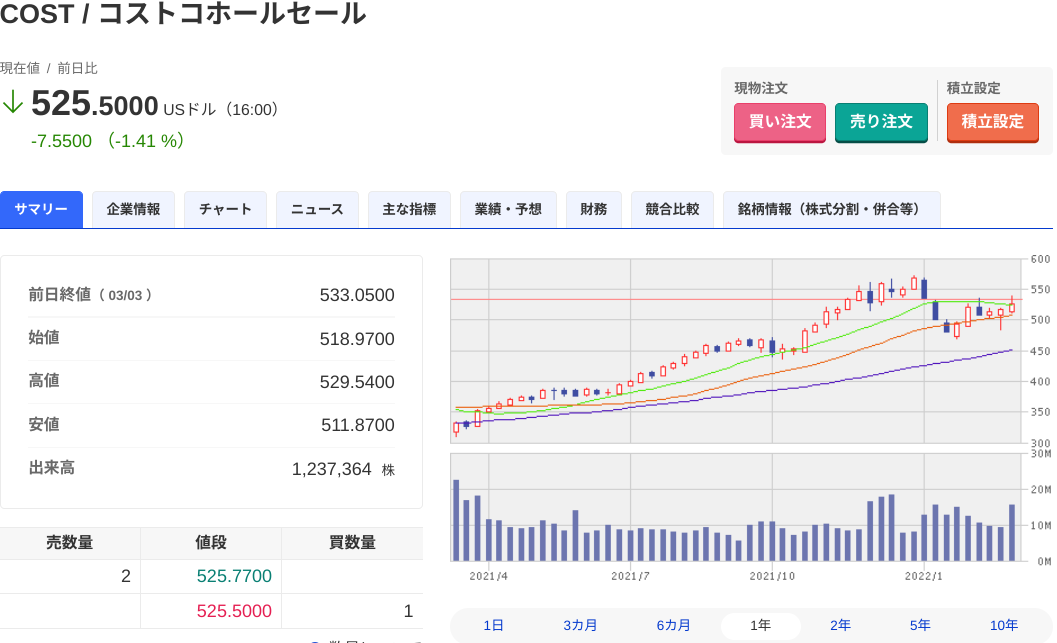
Task: Switch to the チャート tab
Action: click(x=225, y=210)
